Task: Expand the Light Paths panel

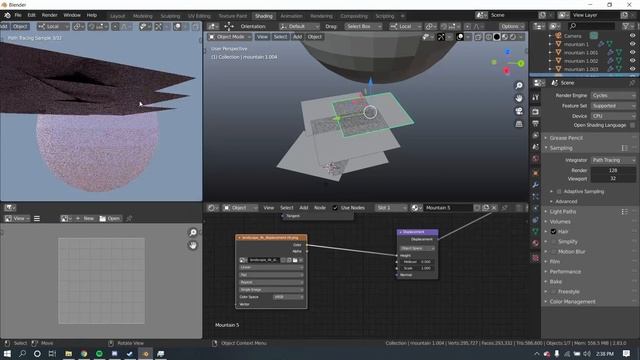Action: point(562,211)
